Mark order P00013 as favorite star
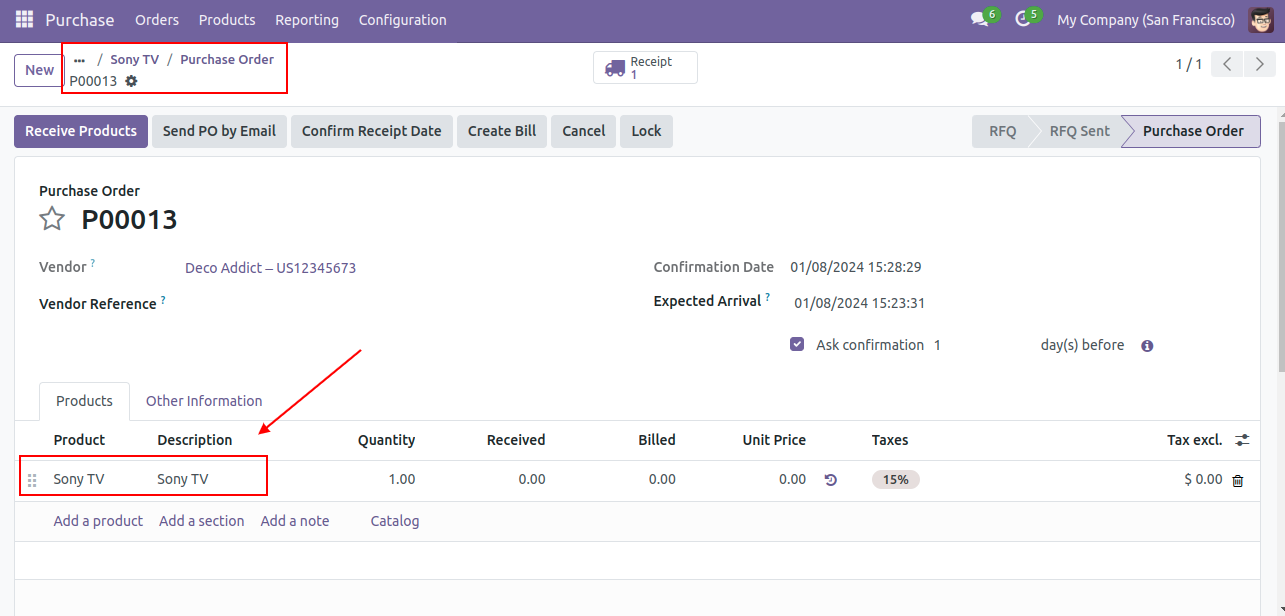The height and width of the screenshot is (616, 1285). [x=52, y=220]
